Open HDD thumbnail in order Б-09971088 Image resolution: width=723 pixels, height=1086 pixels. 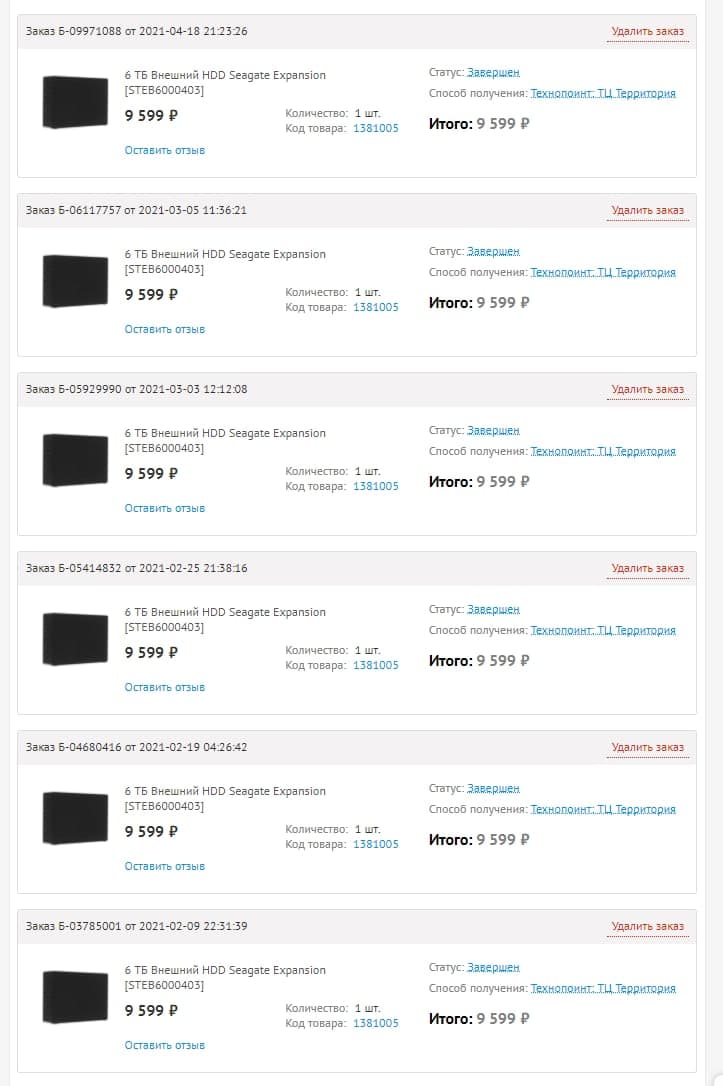click(75, 102)
